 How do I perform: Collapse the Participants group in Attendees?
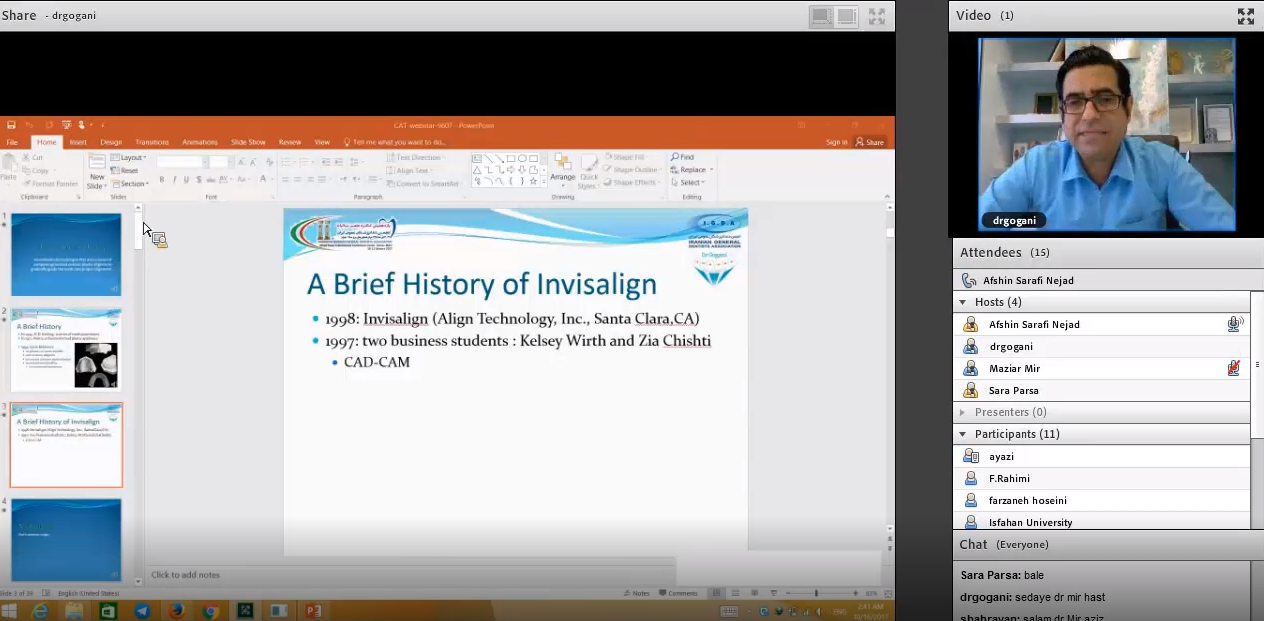963,434
